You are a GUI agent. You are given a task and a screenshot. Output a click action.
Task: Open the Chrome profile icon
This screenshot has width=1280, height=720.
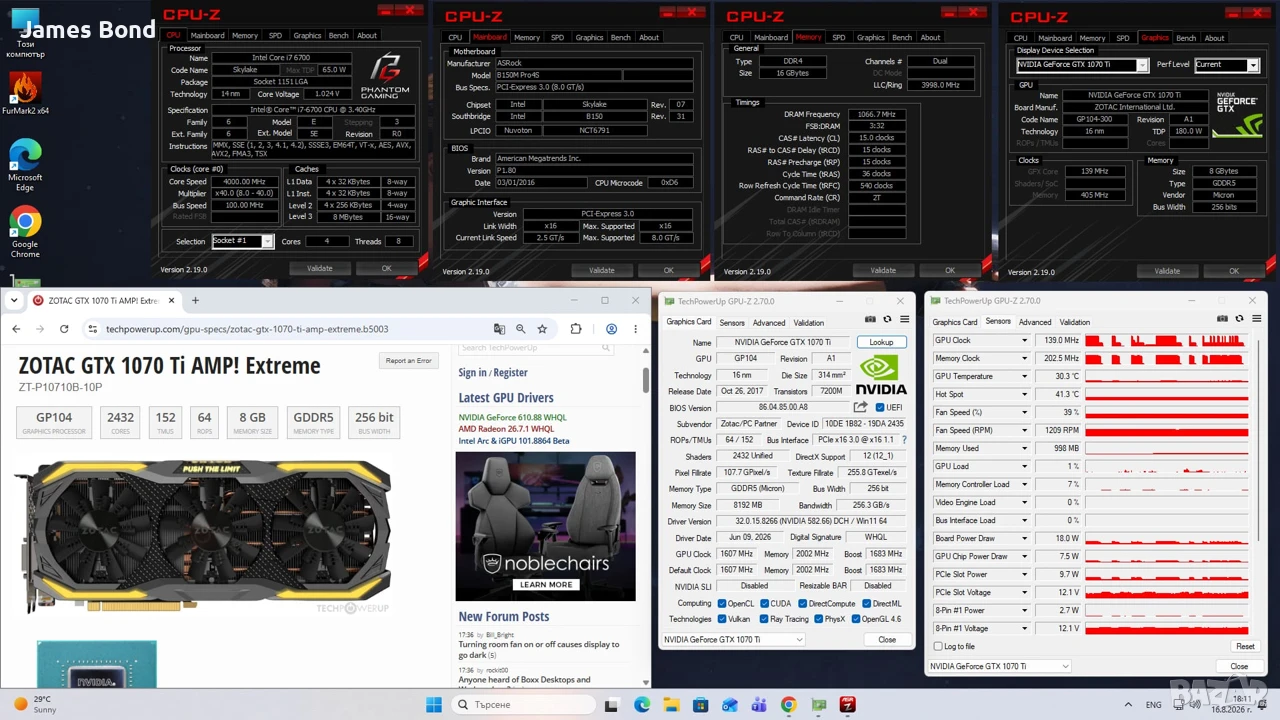click(x=611, y=329)
